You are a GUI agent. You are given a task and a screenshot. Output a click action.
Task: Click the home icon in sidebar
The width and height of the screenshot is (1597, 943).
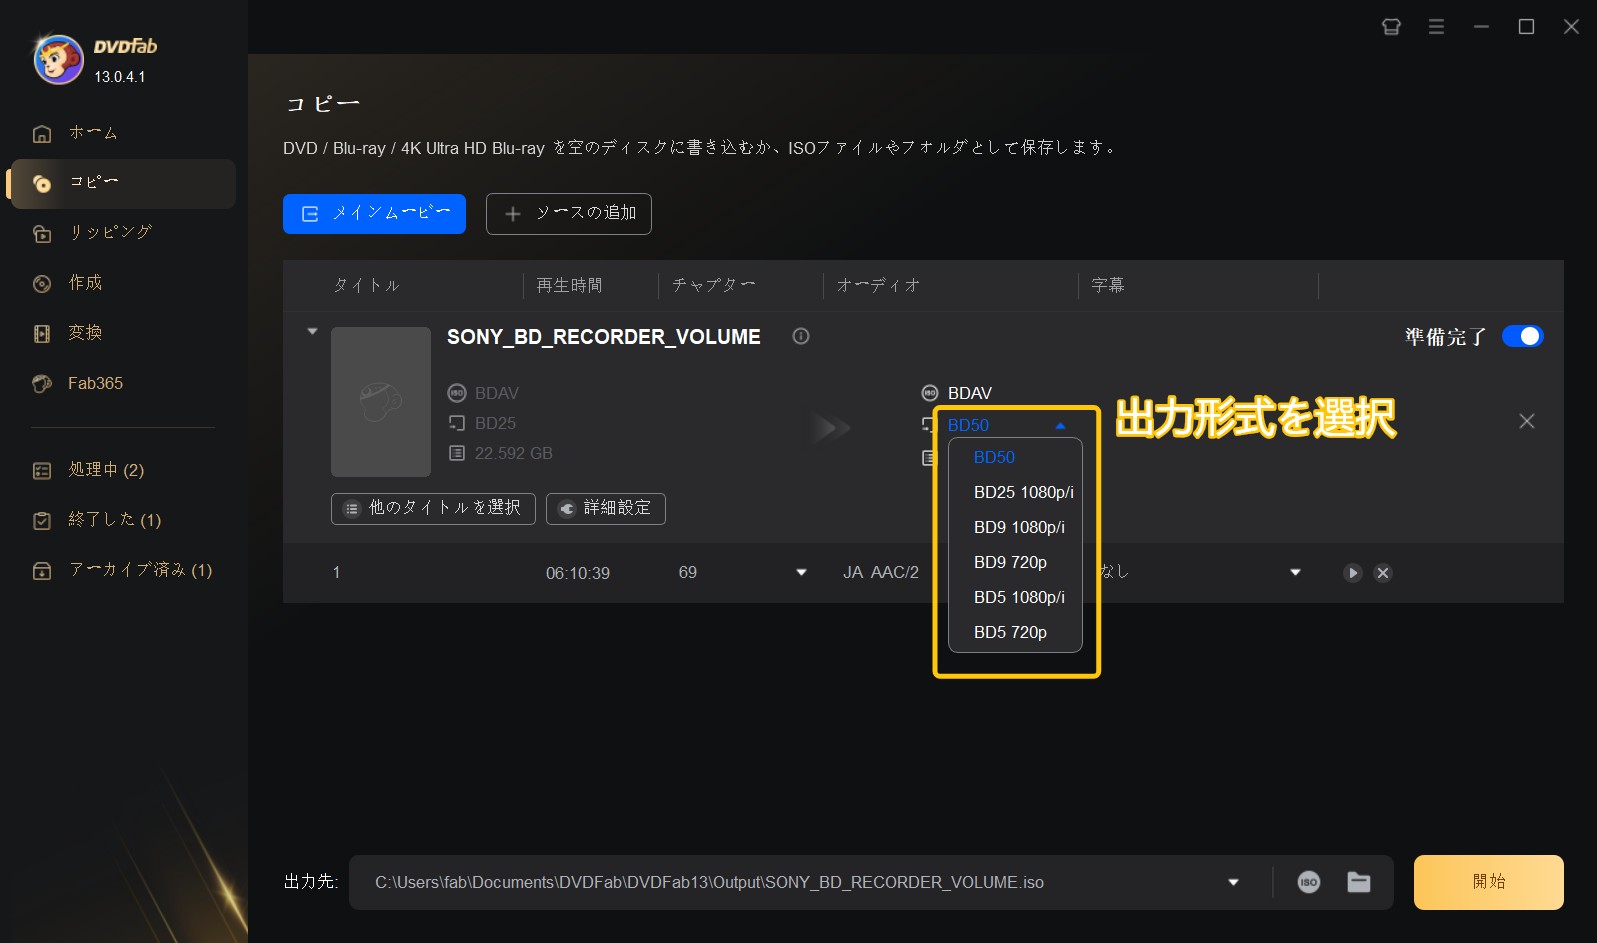[42, 134]
